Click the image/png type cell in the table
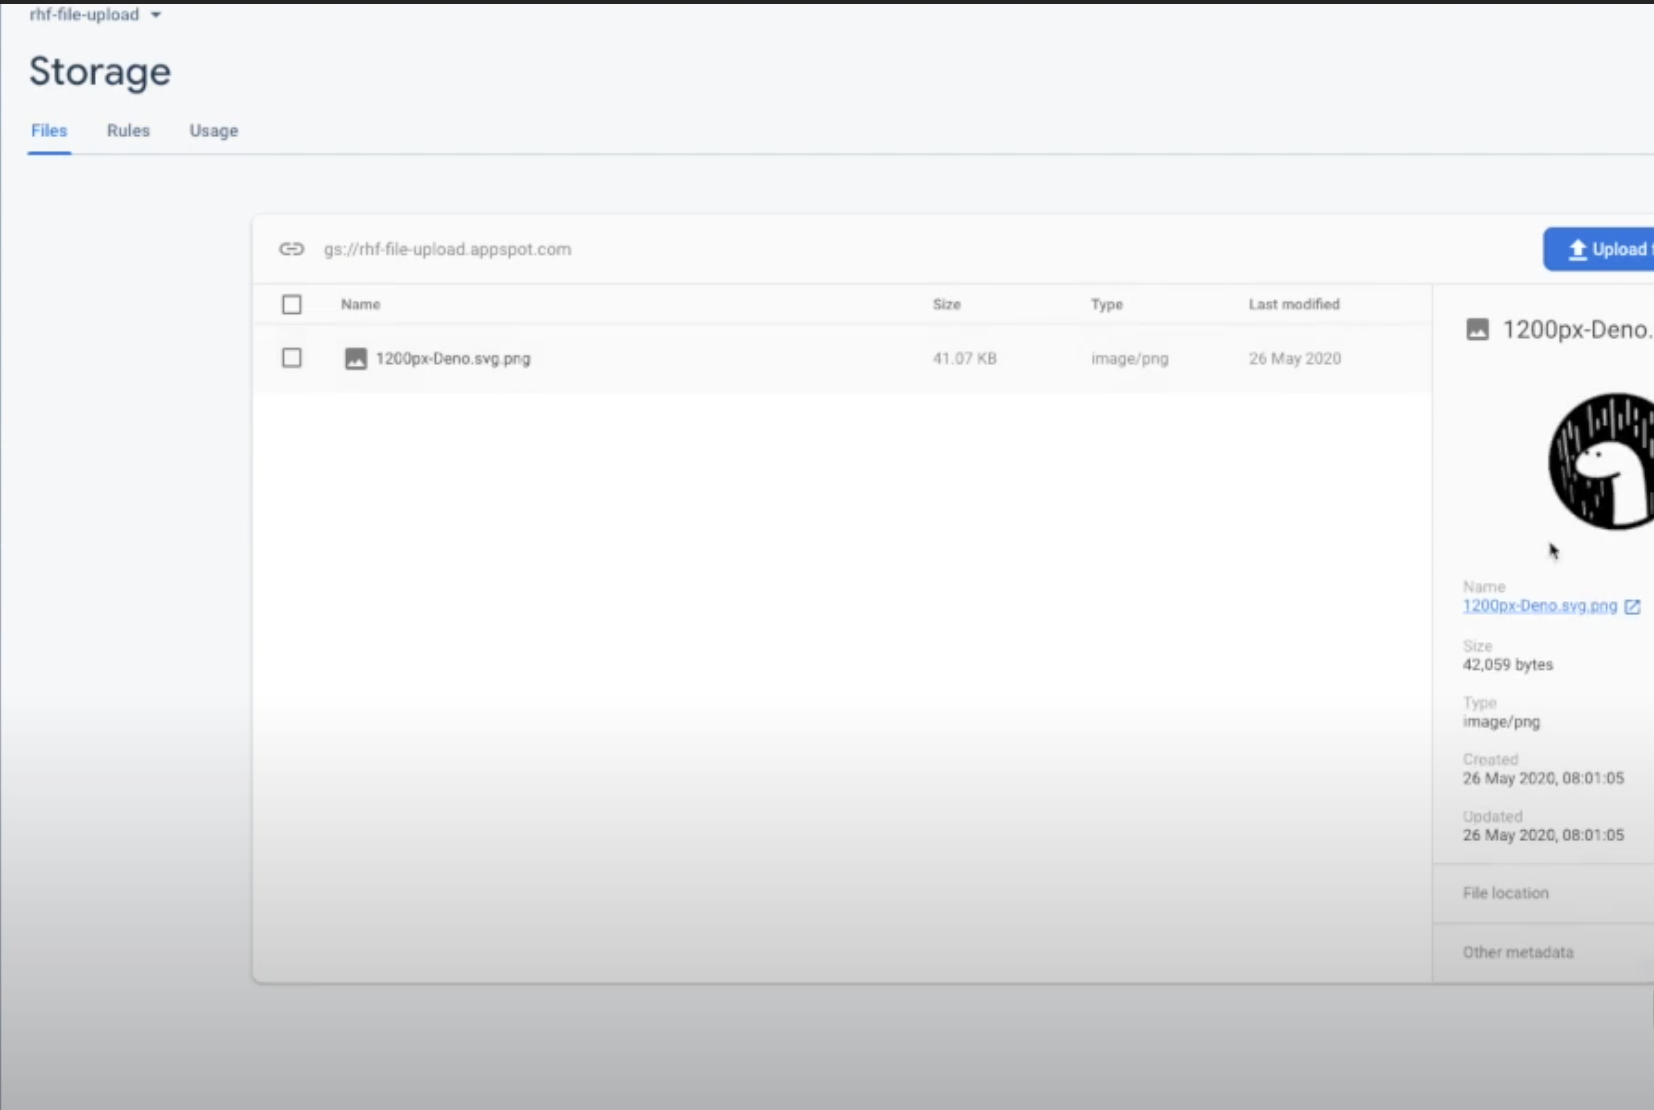 (1130, 358)
